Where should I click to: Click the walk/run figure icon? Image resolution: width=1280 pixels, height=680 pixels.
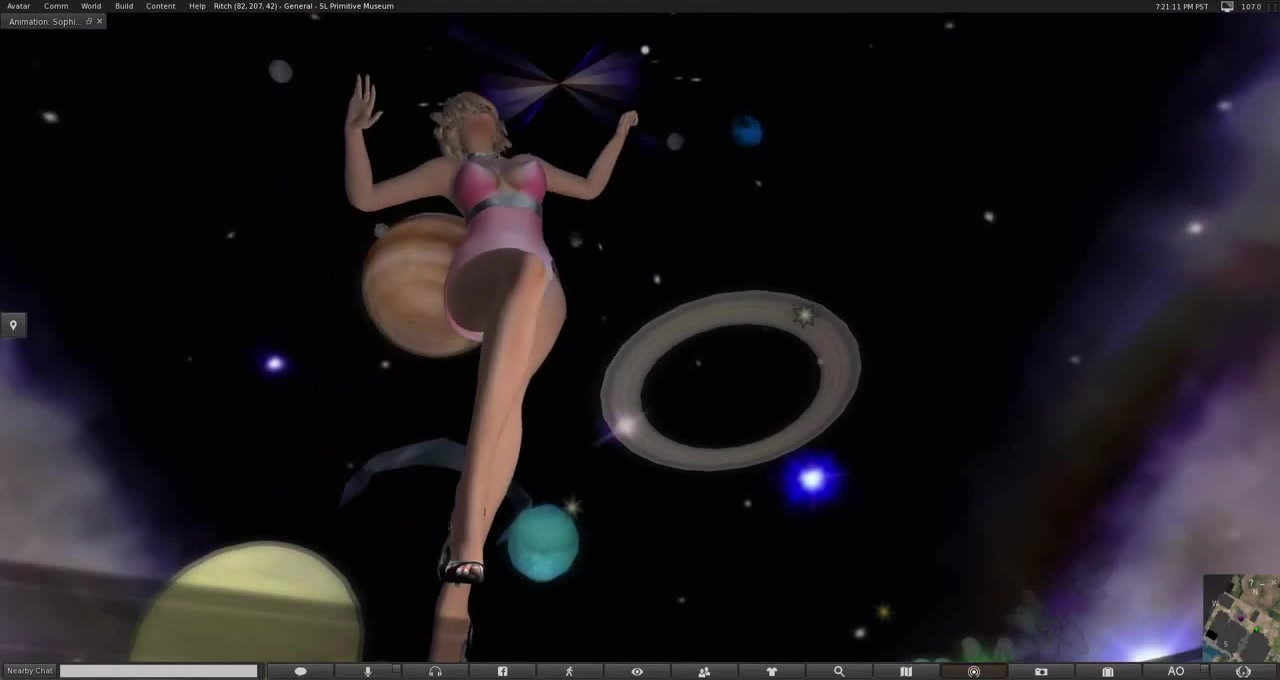(569, 671)
